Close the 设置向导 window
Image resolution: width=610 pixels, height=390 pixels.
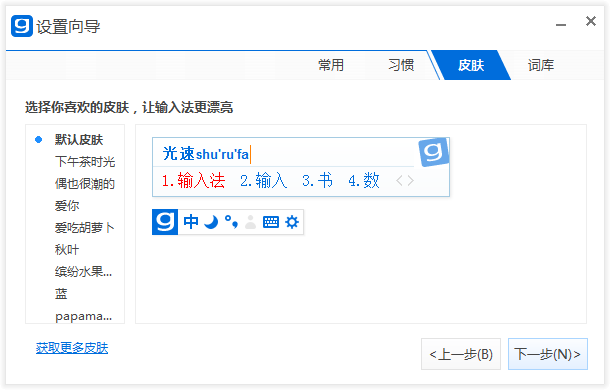(x=591, y=21)
